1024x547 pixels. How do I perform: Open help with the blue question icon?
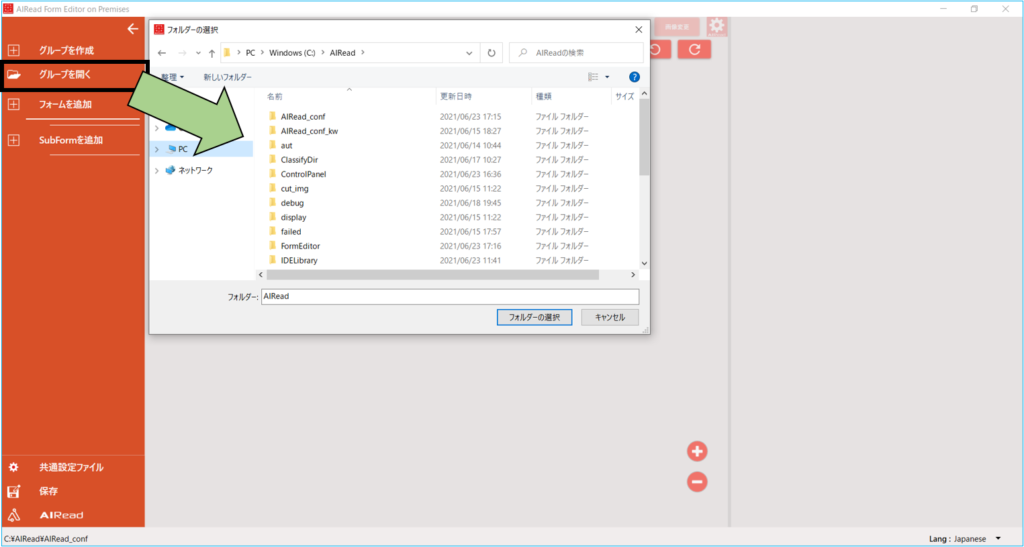pyautogui.click(x=634, y=77)
